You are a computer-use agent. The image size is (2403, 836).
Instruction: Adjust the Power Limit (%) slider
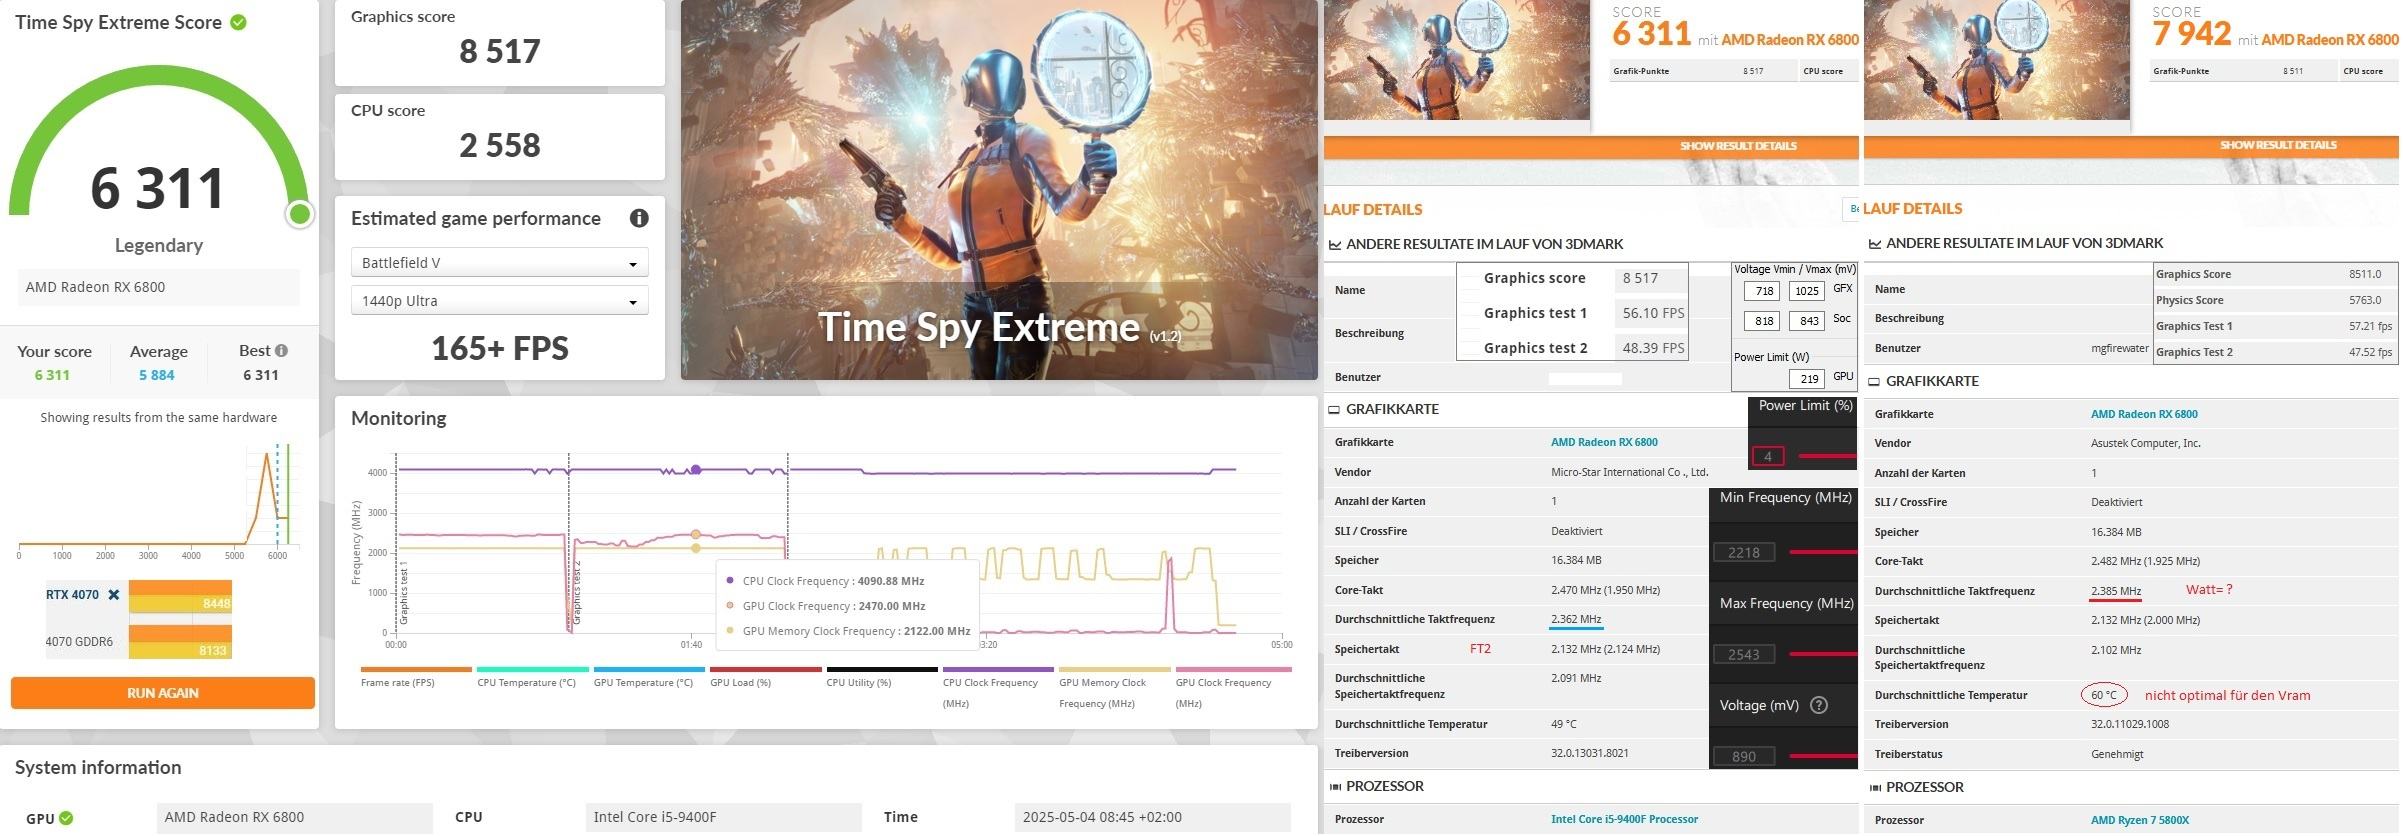[1826, 456]
